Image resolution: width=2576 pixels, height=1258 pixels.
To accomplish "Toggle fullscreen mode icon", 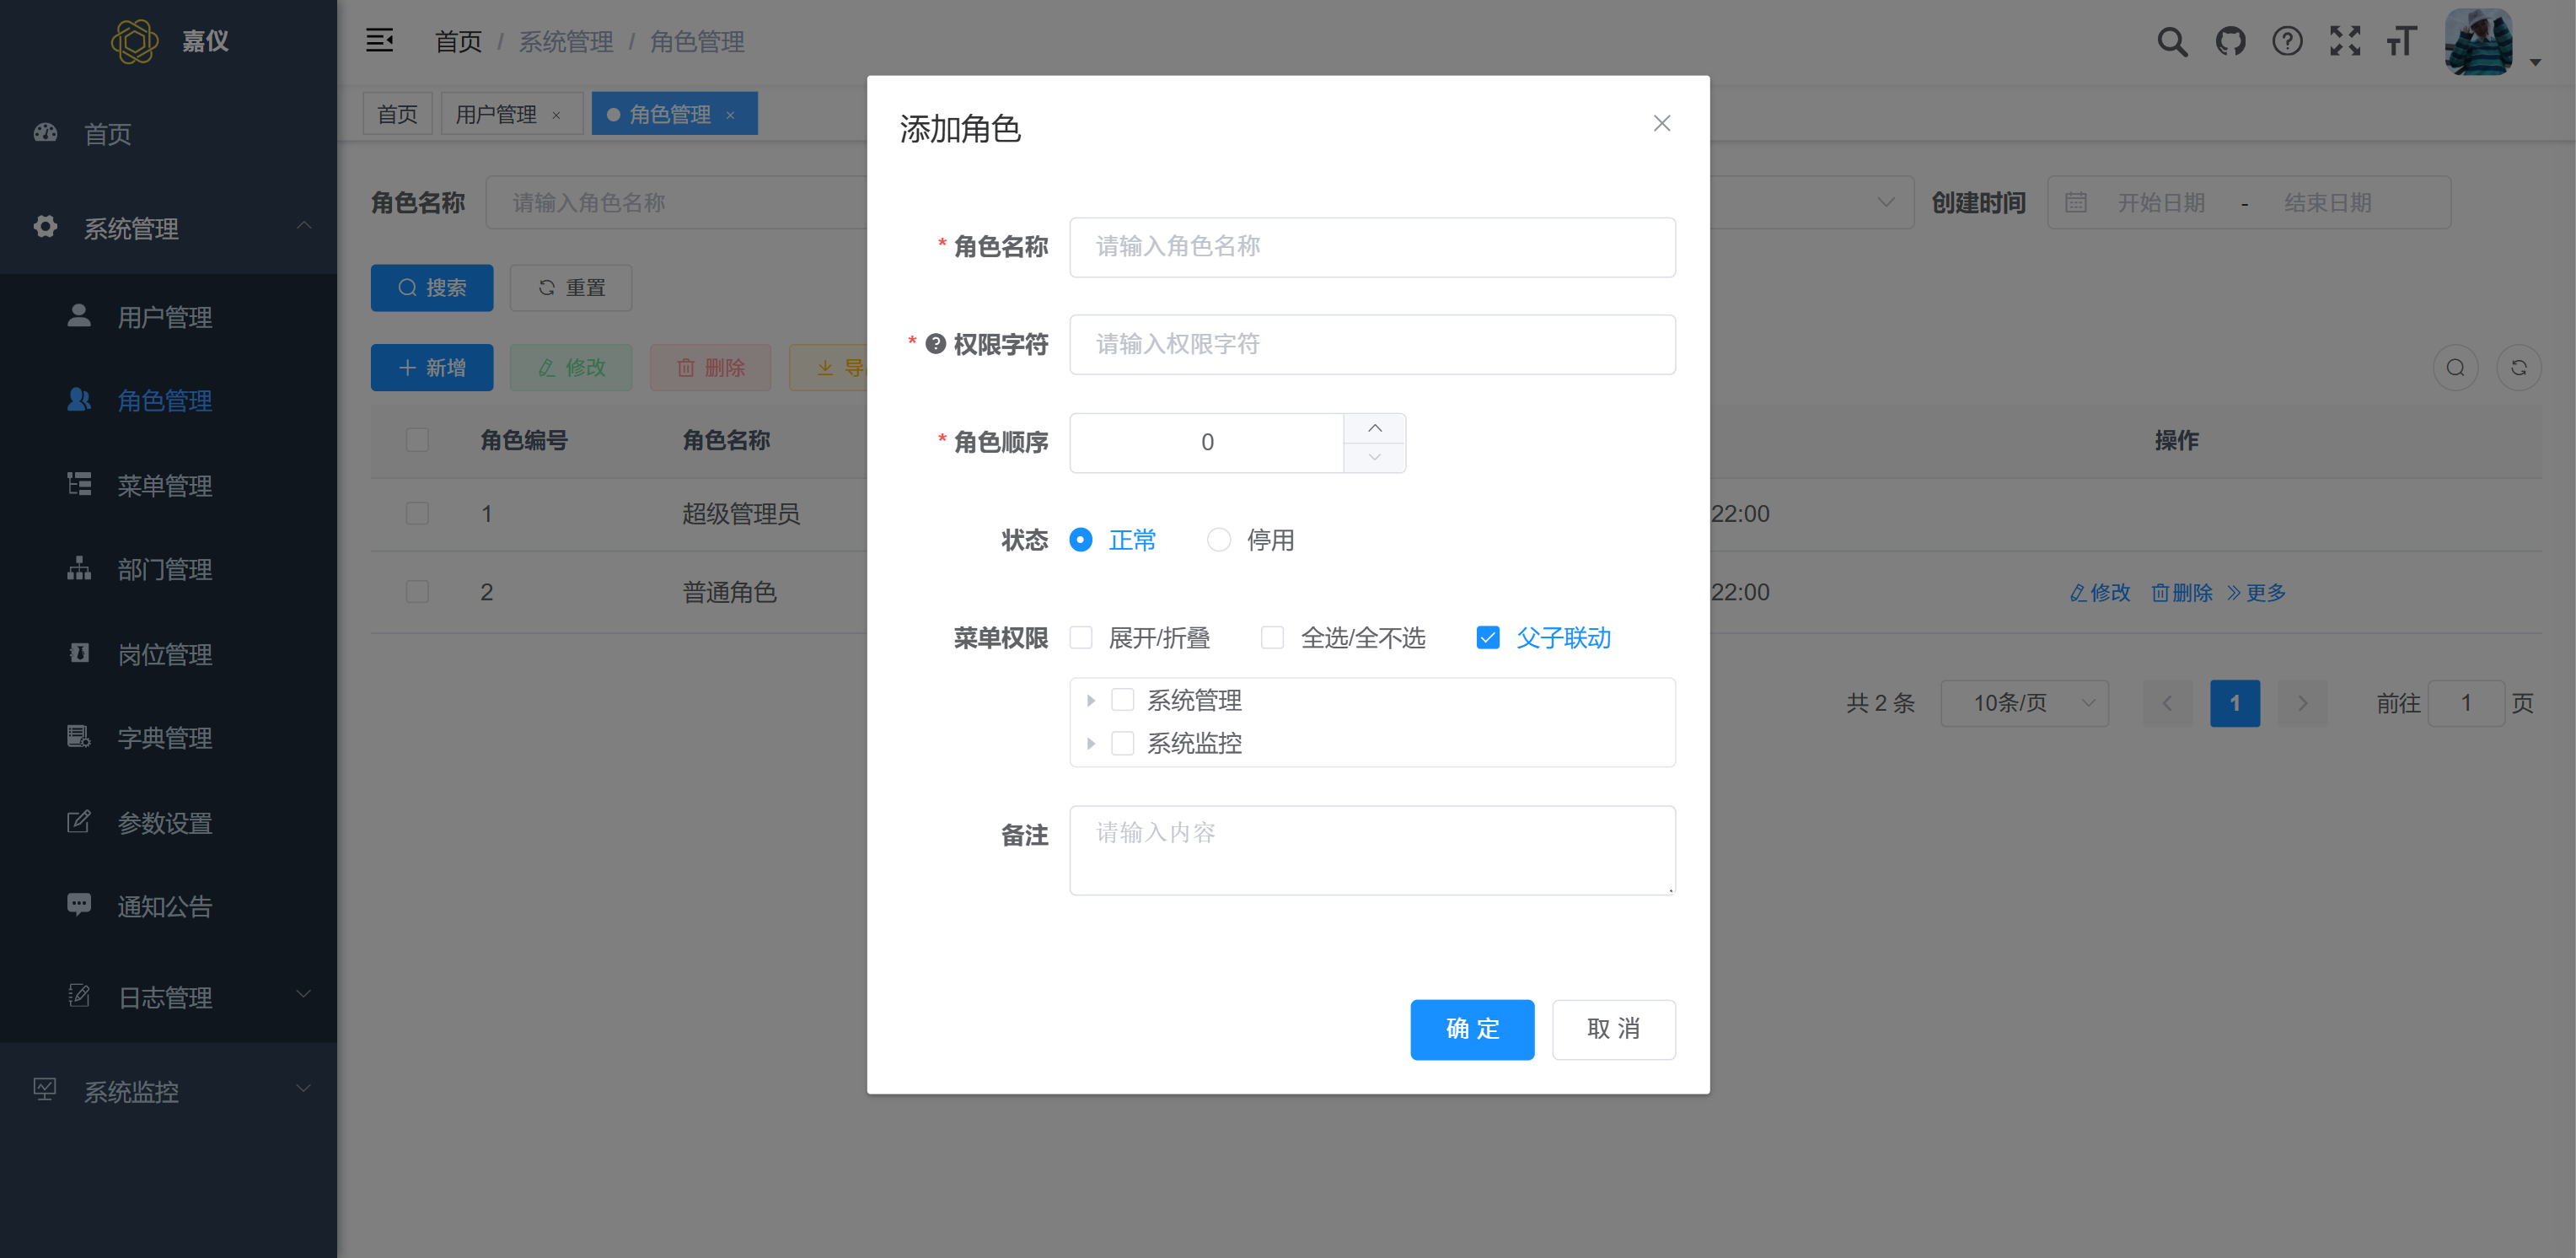I will (2344, 42).
